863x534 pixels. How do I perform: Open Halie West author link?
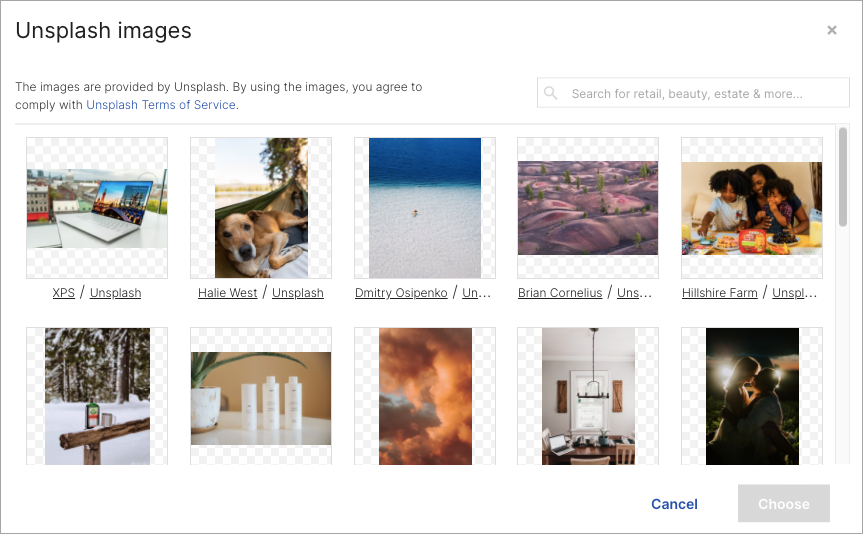click(x=229, y=293)
